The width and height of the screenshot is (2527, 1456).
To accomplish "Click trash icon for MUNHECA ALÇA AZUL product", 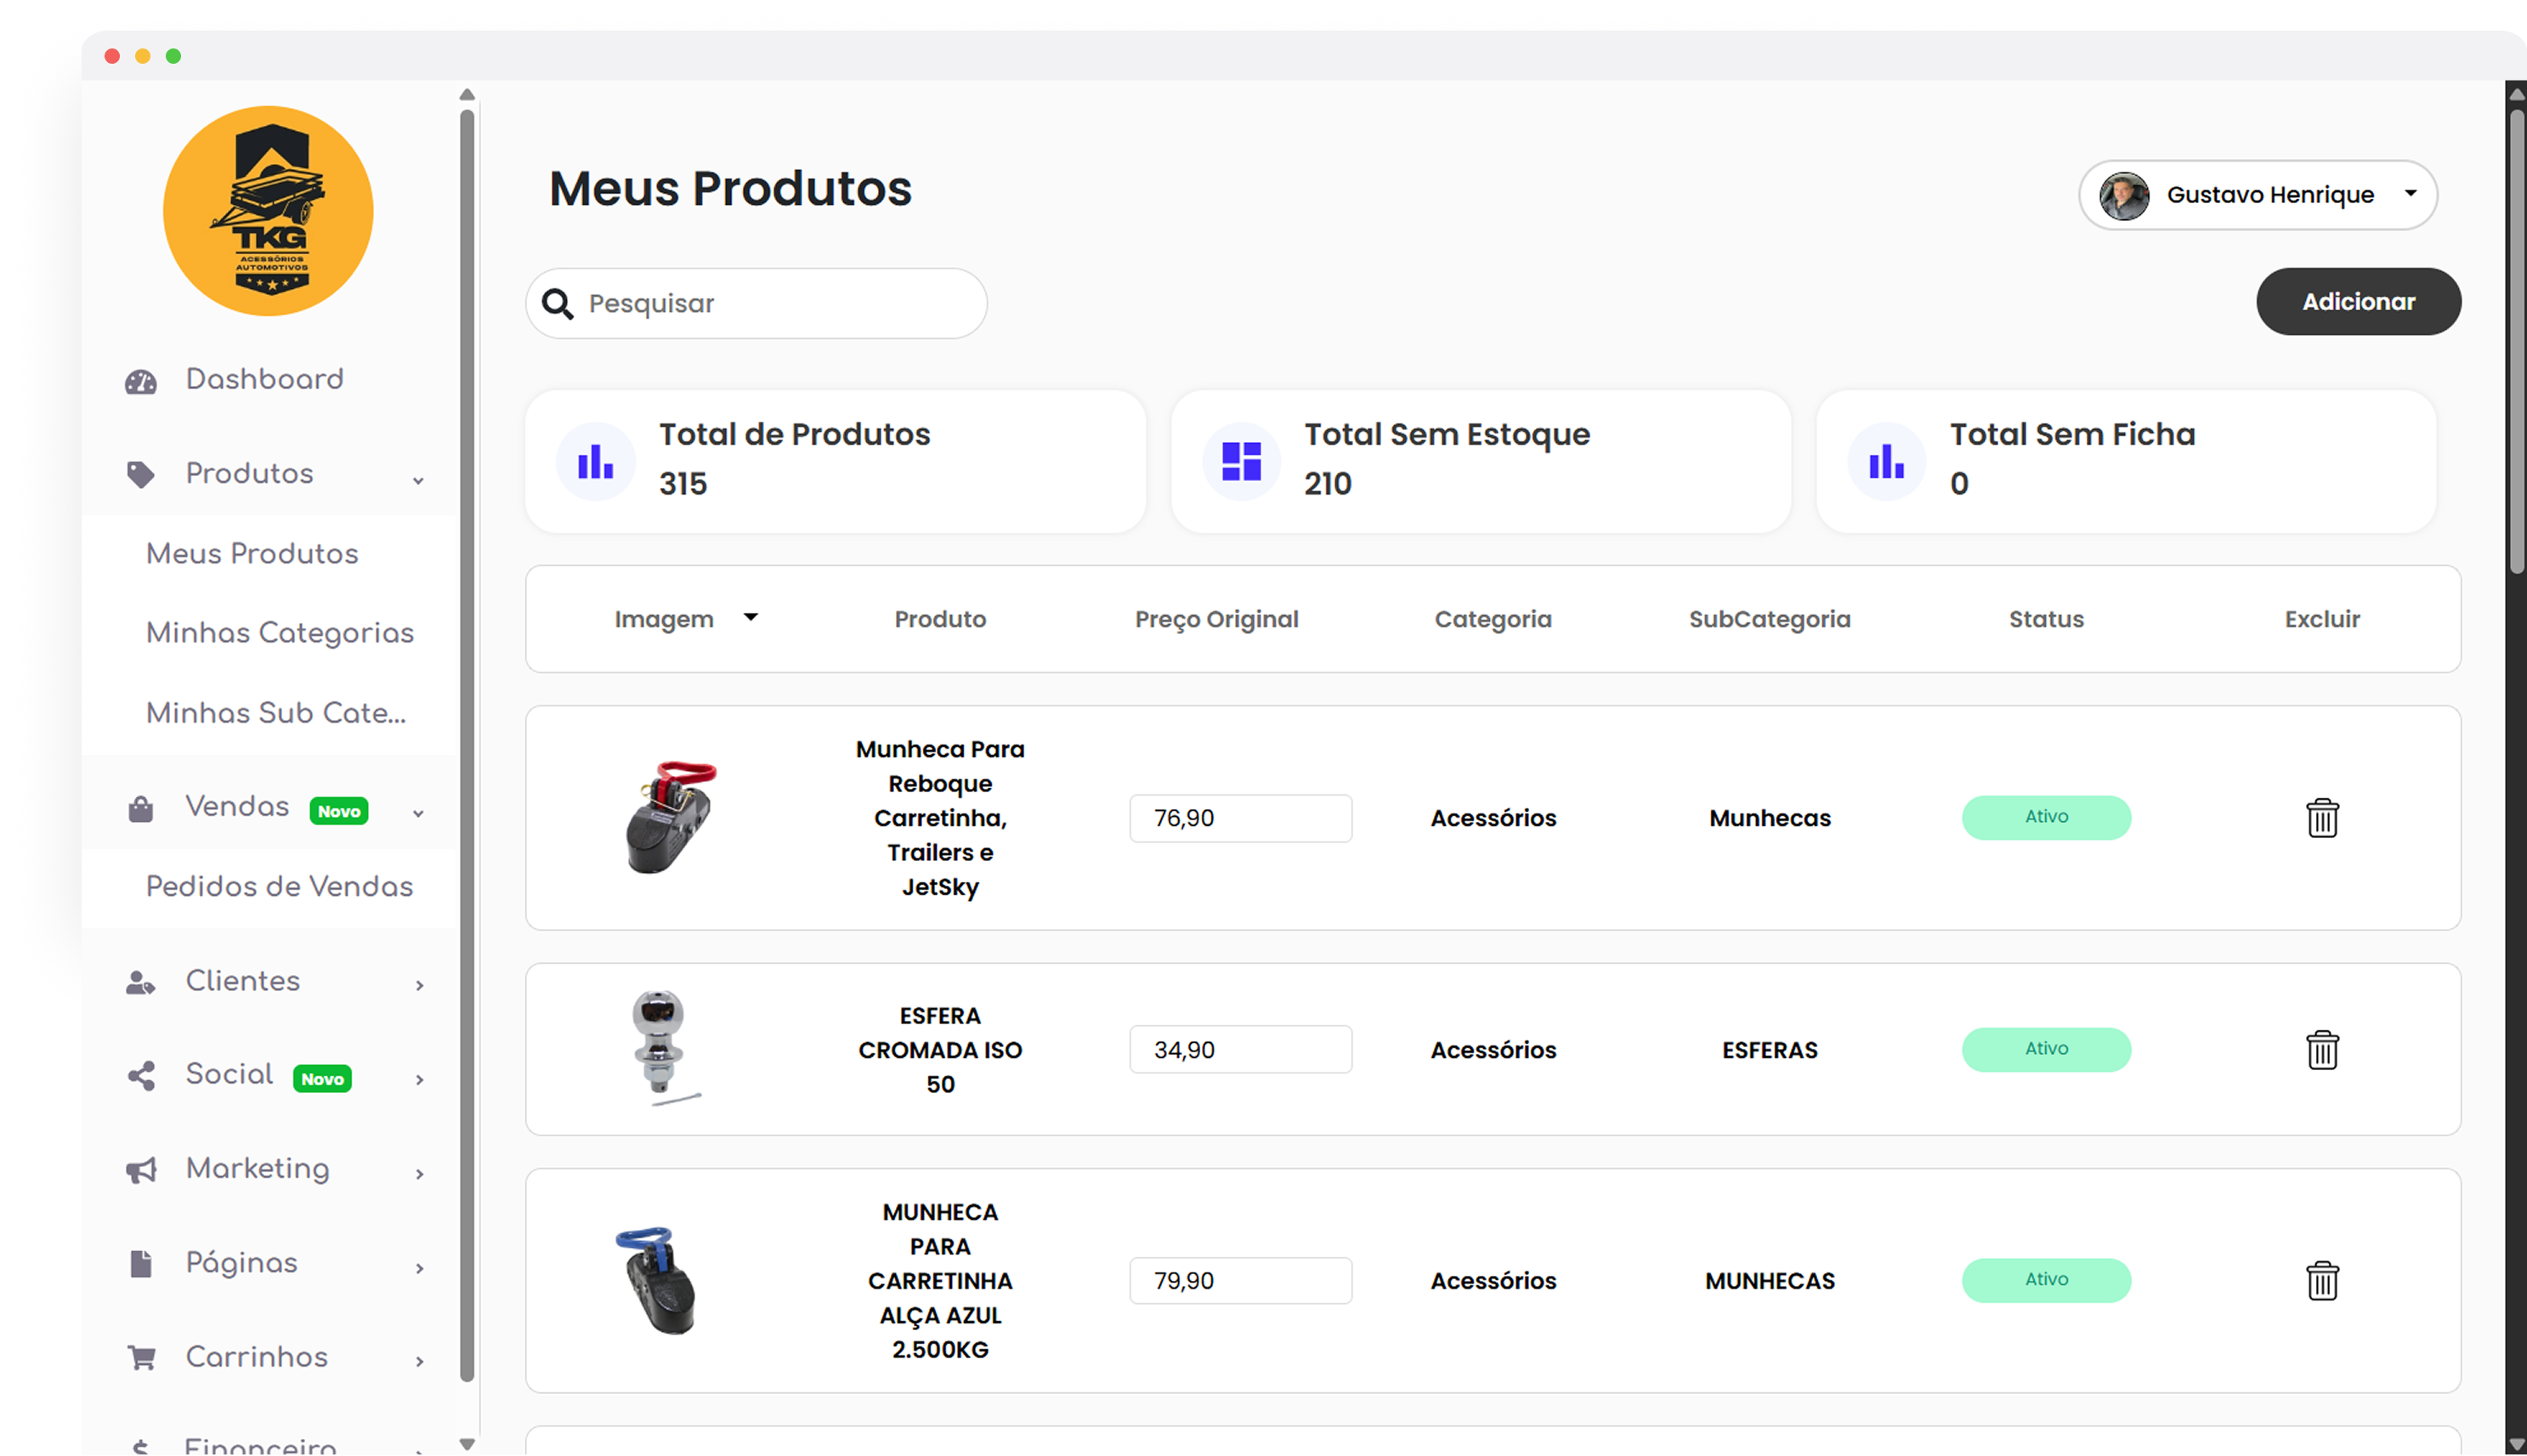I will (2321, 1280).
